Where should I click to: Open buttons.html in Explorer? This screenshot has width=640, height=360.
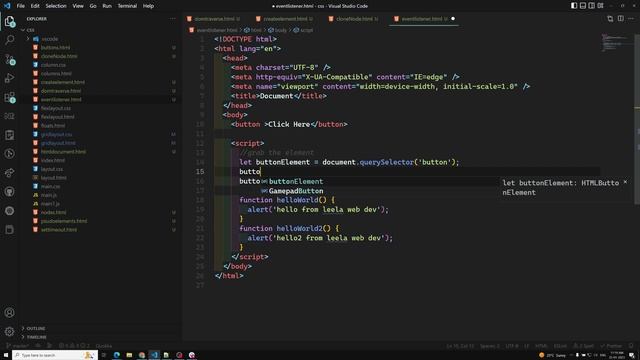[x=56, y=48]
